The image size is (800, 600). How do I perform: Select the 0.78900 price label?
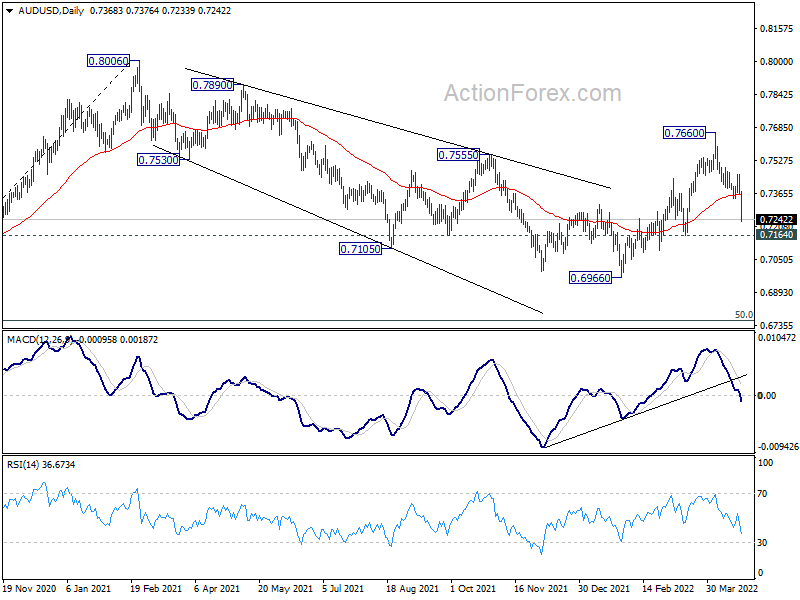[x=212, y=85]
